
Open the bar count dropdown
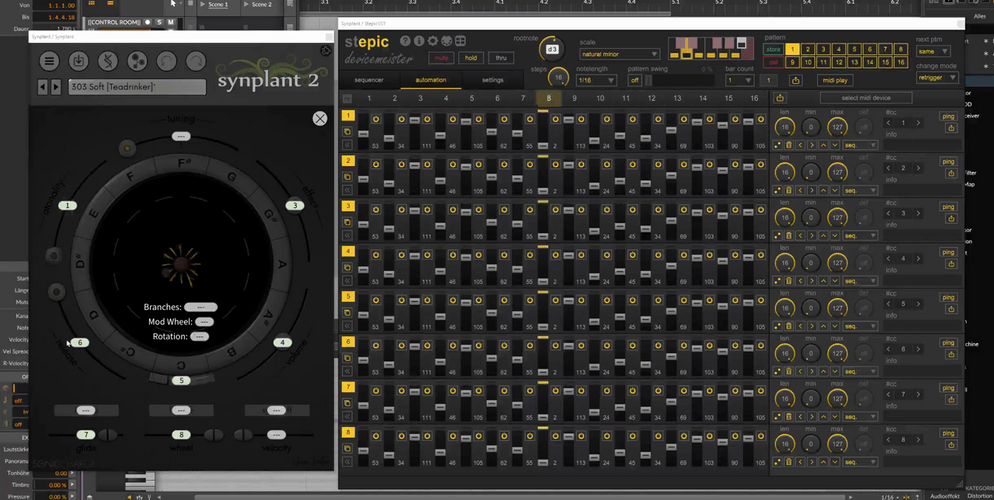click(x=739, y=80)
